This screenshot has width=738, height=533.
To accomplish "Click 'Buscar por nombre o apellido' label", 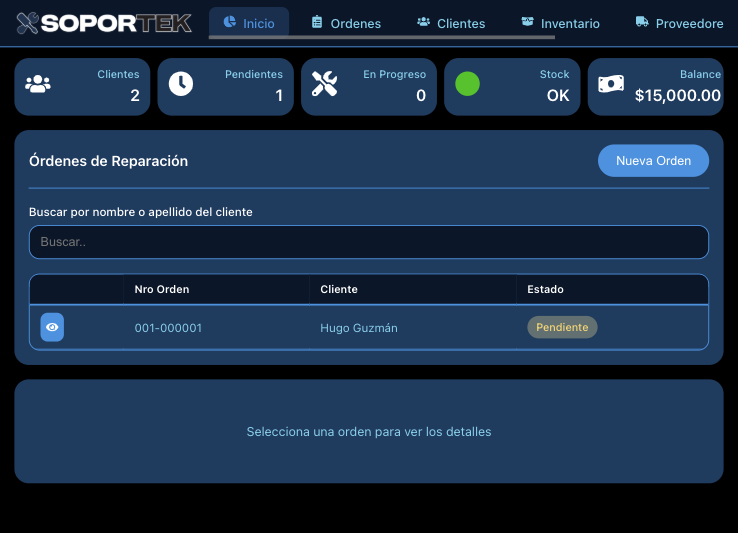I will tap(141, 212).
